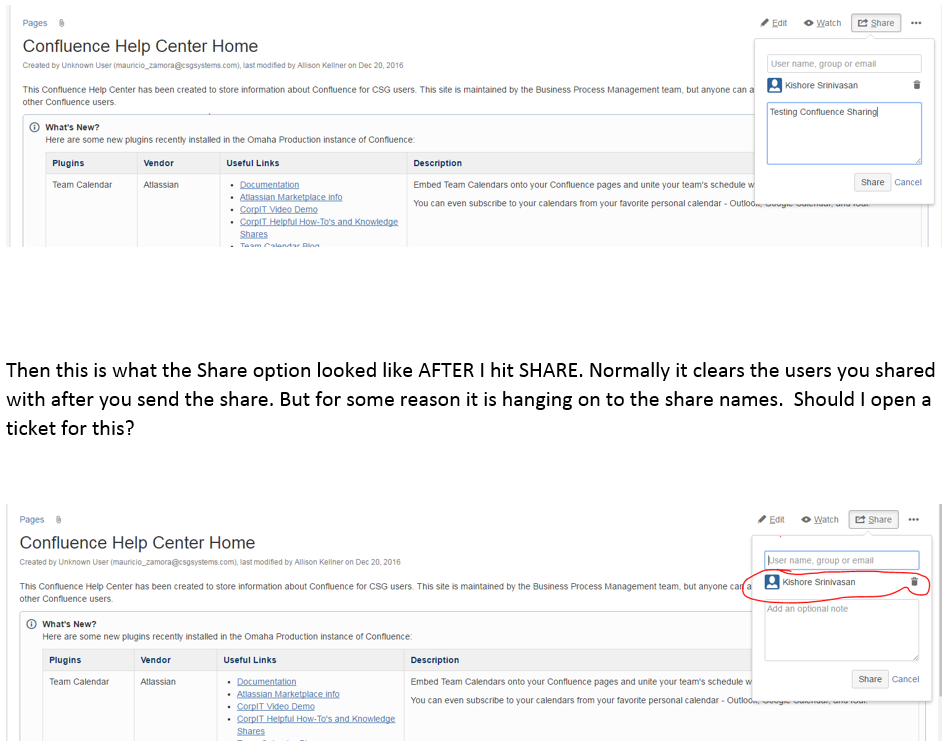Click the What's New info icon in top screenshot
945x745 pixels.
34,127
